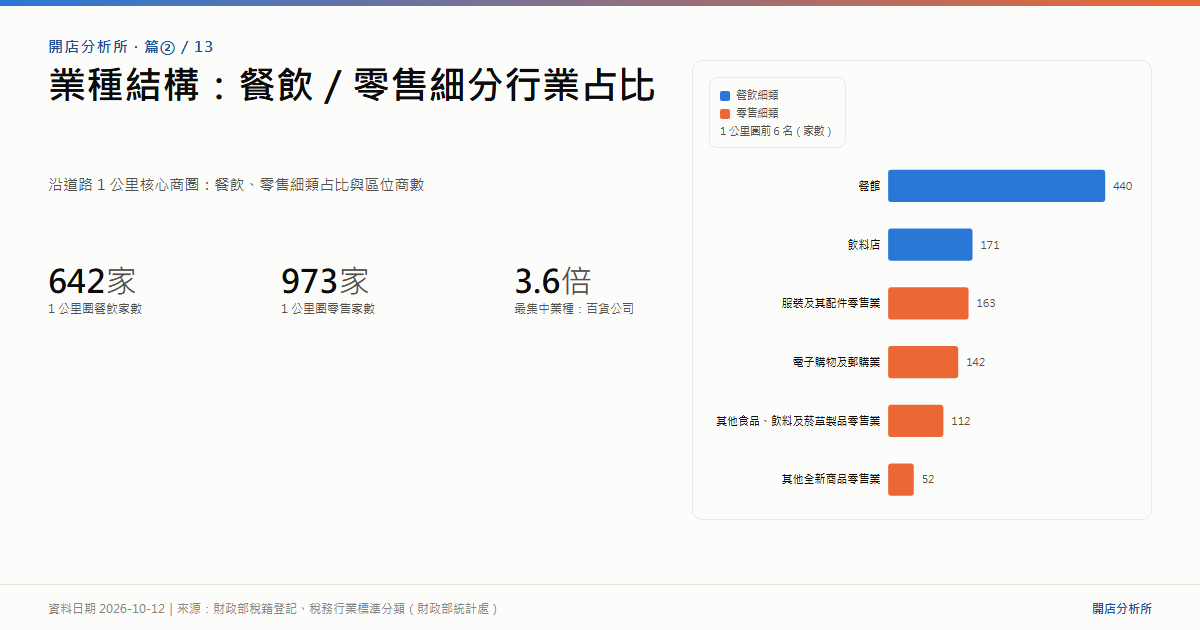1200x630 pixels.
Task: Click the 642家 statistic
Action: coord(92,281)
